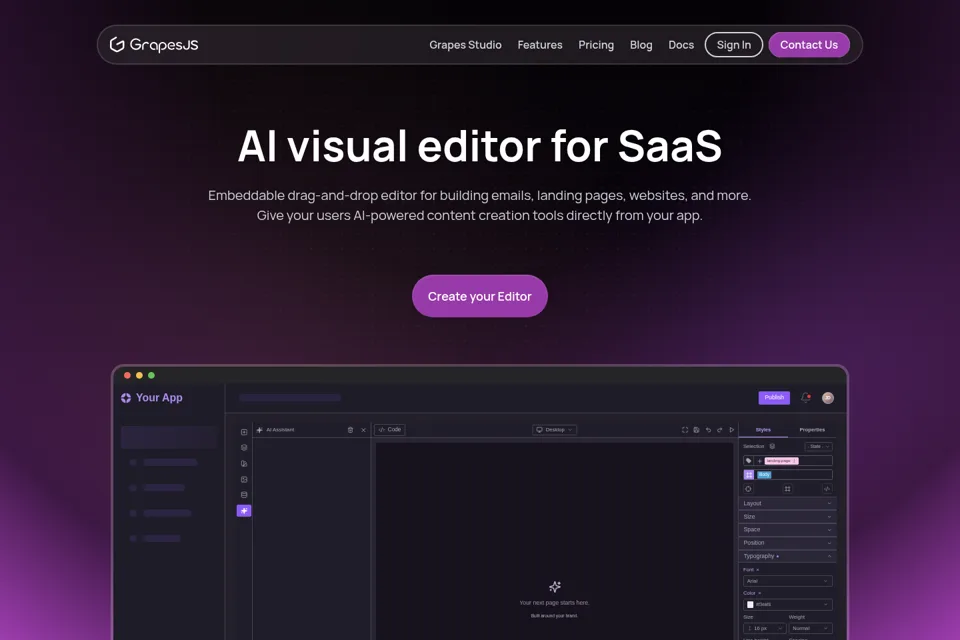This screenshot has width=960, height=640.
Task: Open Pricing nav item
Action: click(596, 45)
